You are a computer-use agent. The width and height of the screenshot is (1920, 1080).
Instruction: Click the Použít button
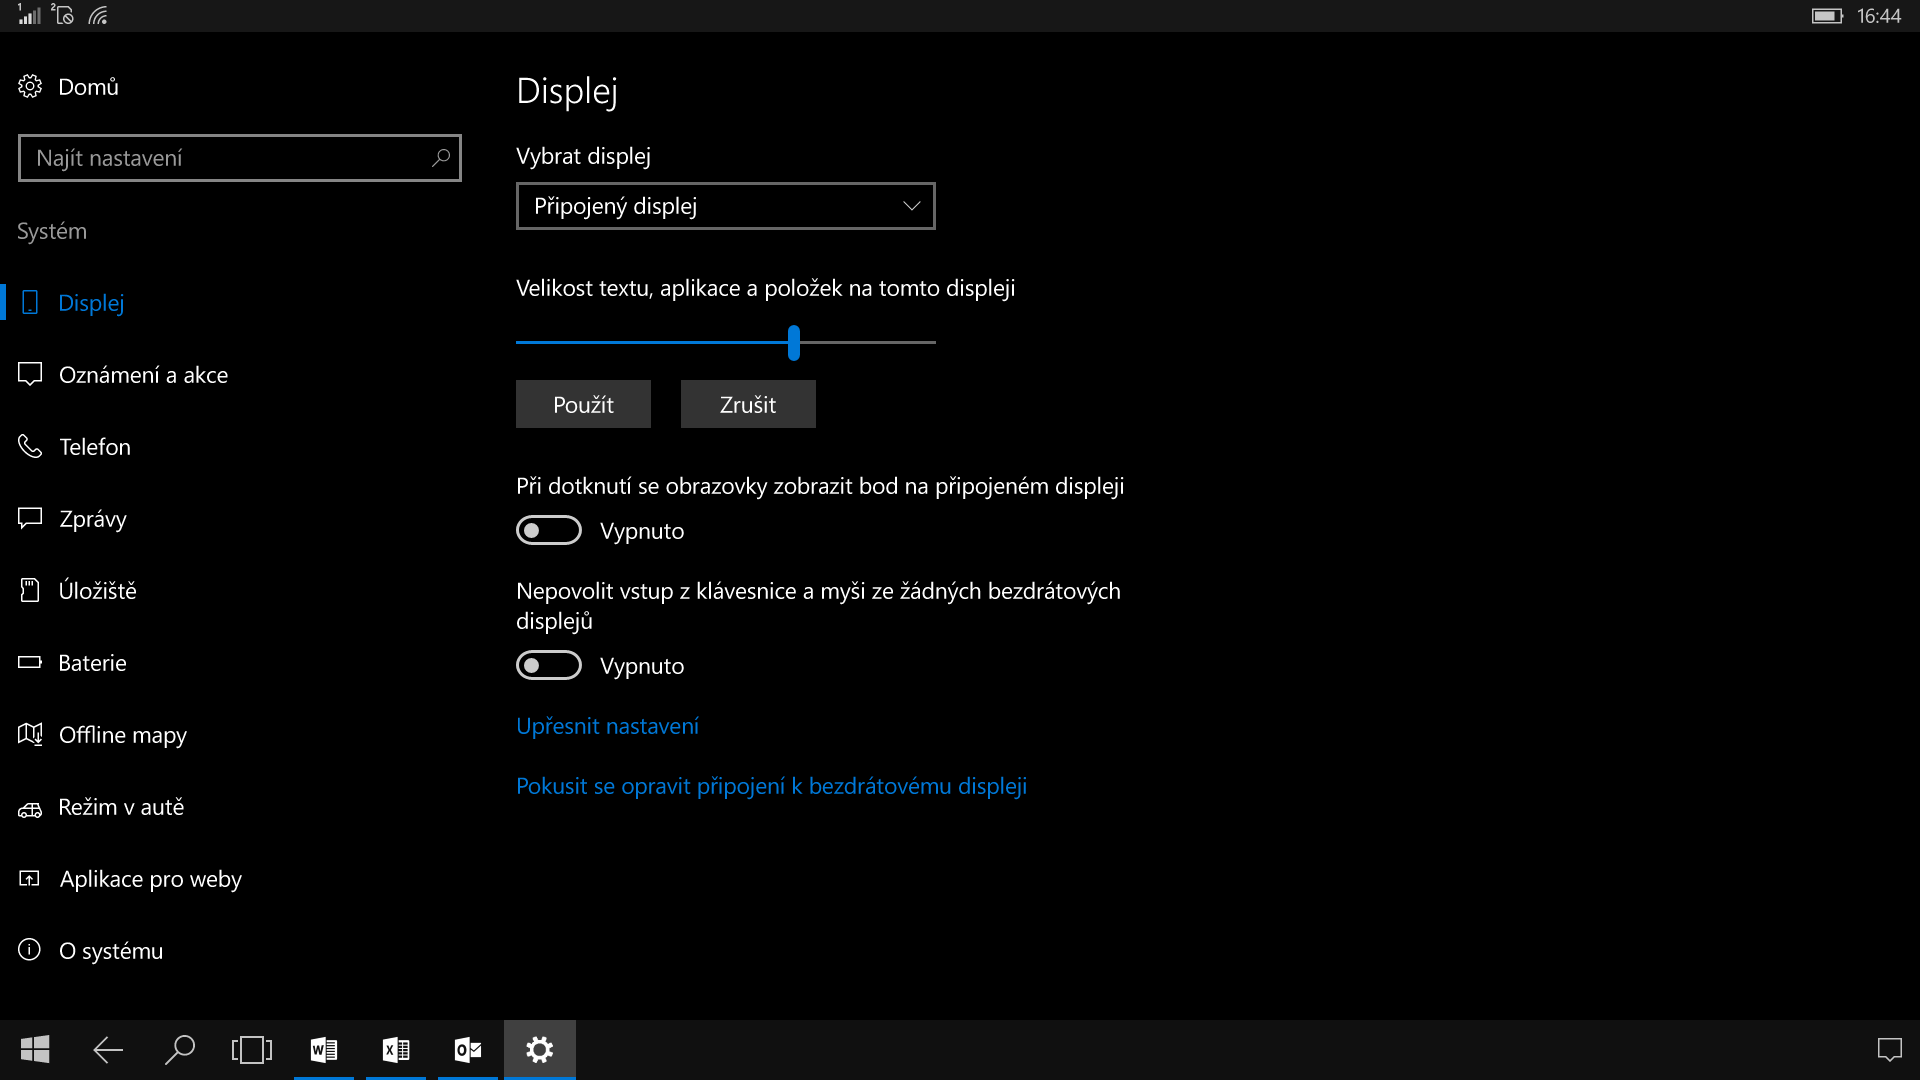(x=582, y=404)
